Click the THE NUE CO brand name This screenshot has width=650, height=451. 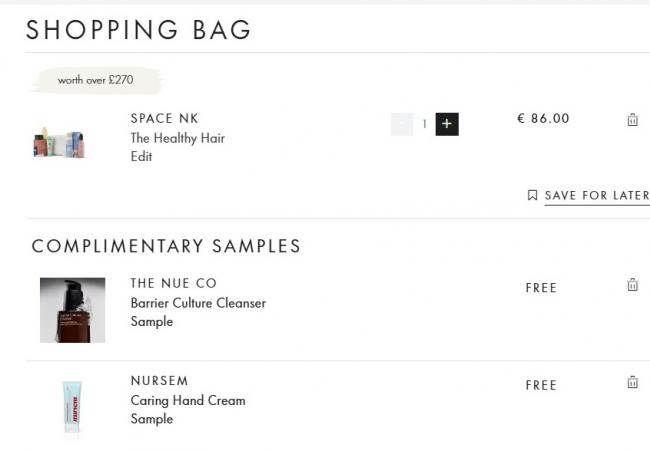point(174,284)
